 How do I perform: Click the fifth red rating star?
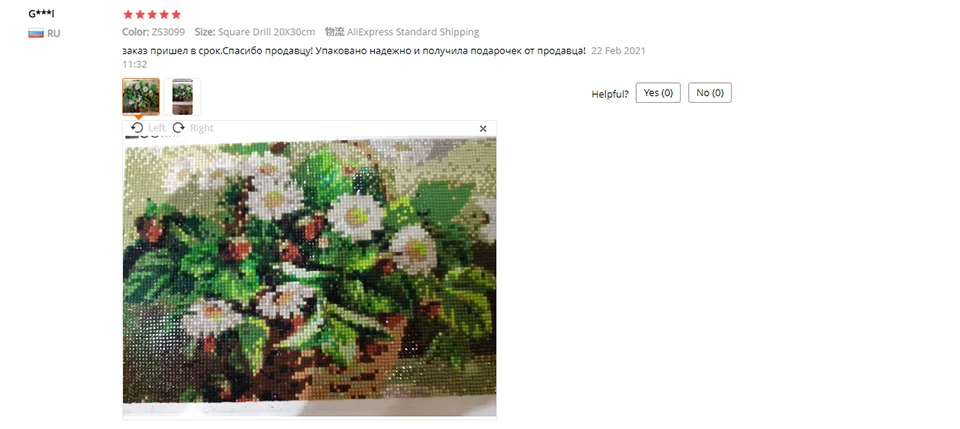point(176,14)
